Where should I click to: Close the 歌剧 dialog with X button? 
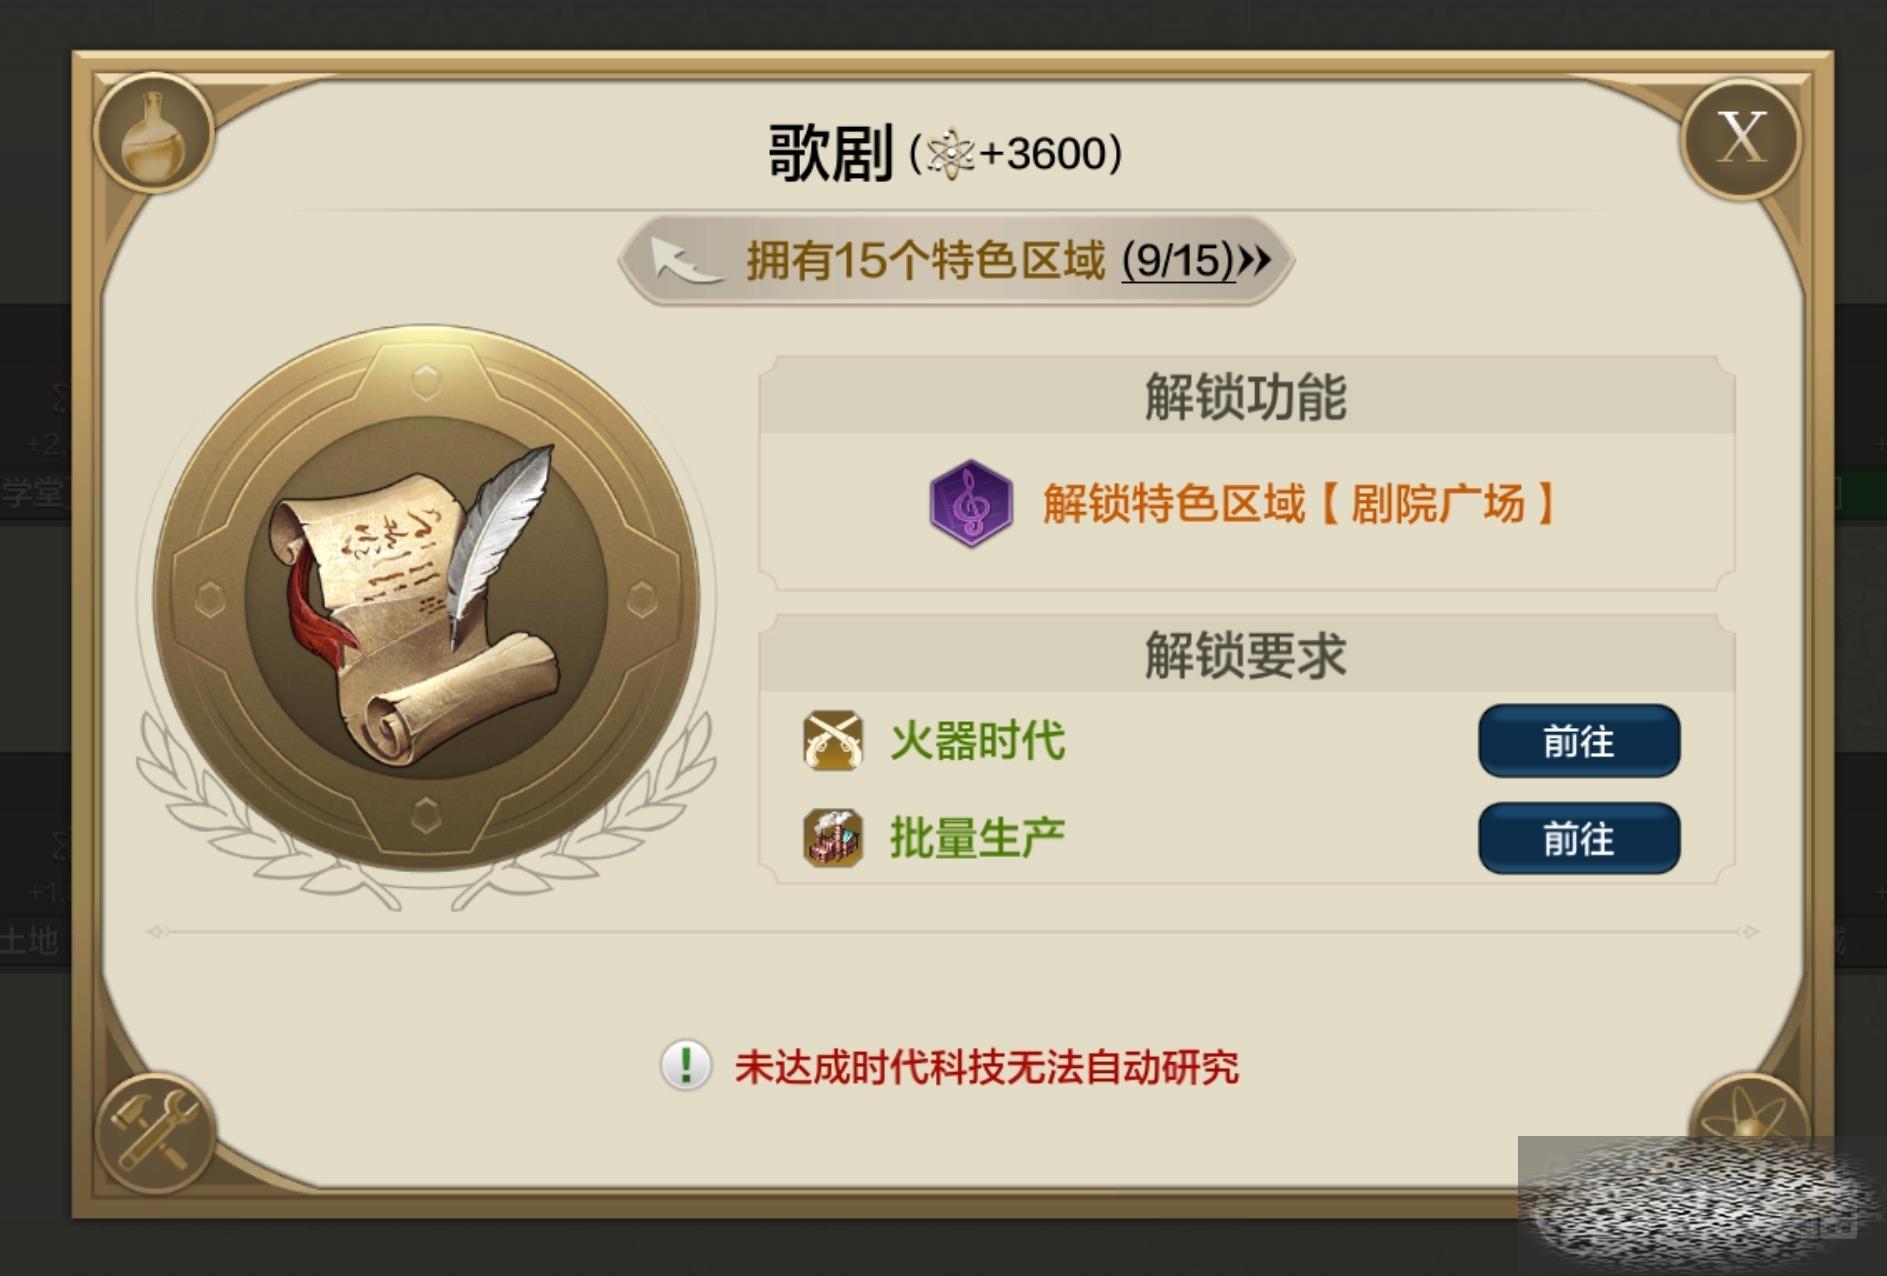tap(1741, 137)
